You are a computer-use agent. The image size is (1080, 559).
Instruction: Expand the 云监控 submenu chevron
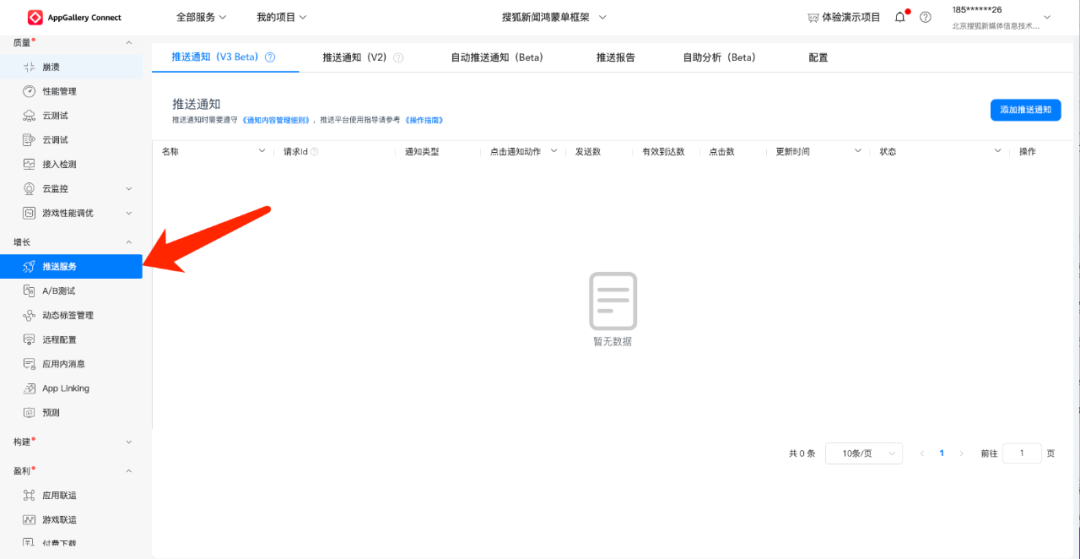tap(129, 189)
